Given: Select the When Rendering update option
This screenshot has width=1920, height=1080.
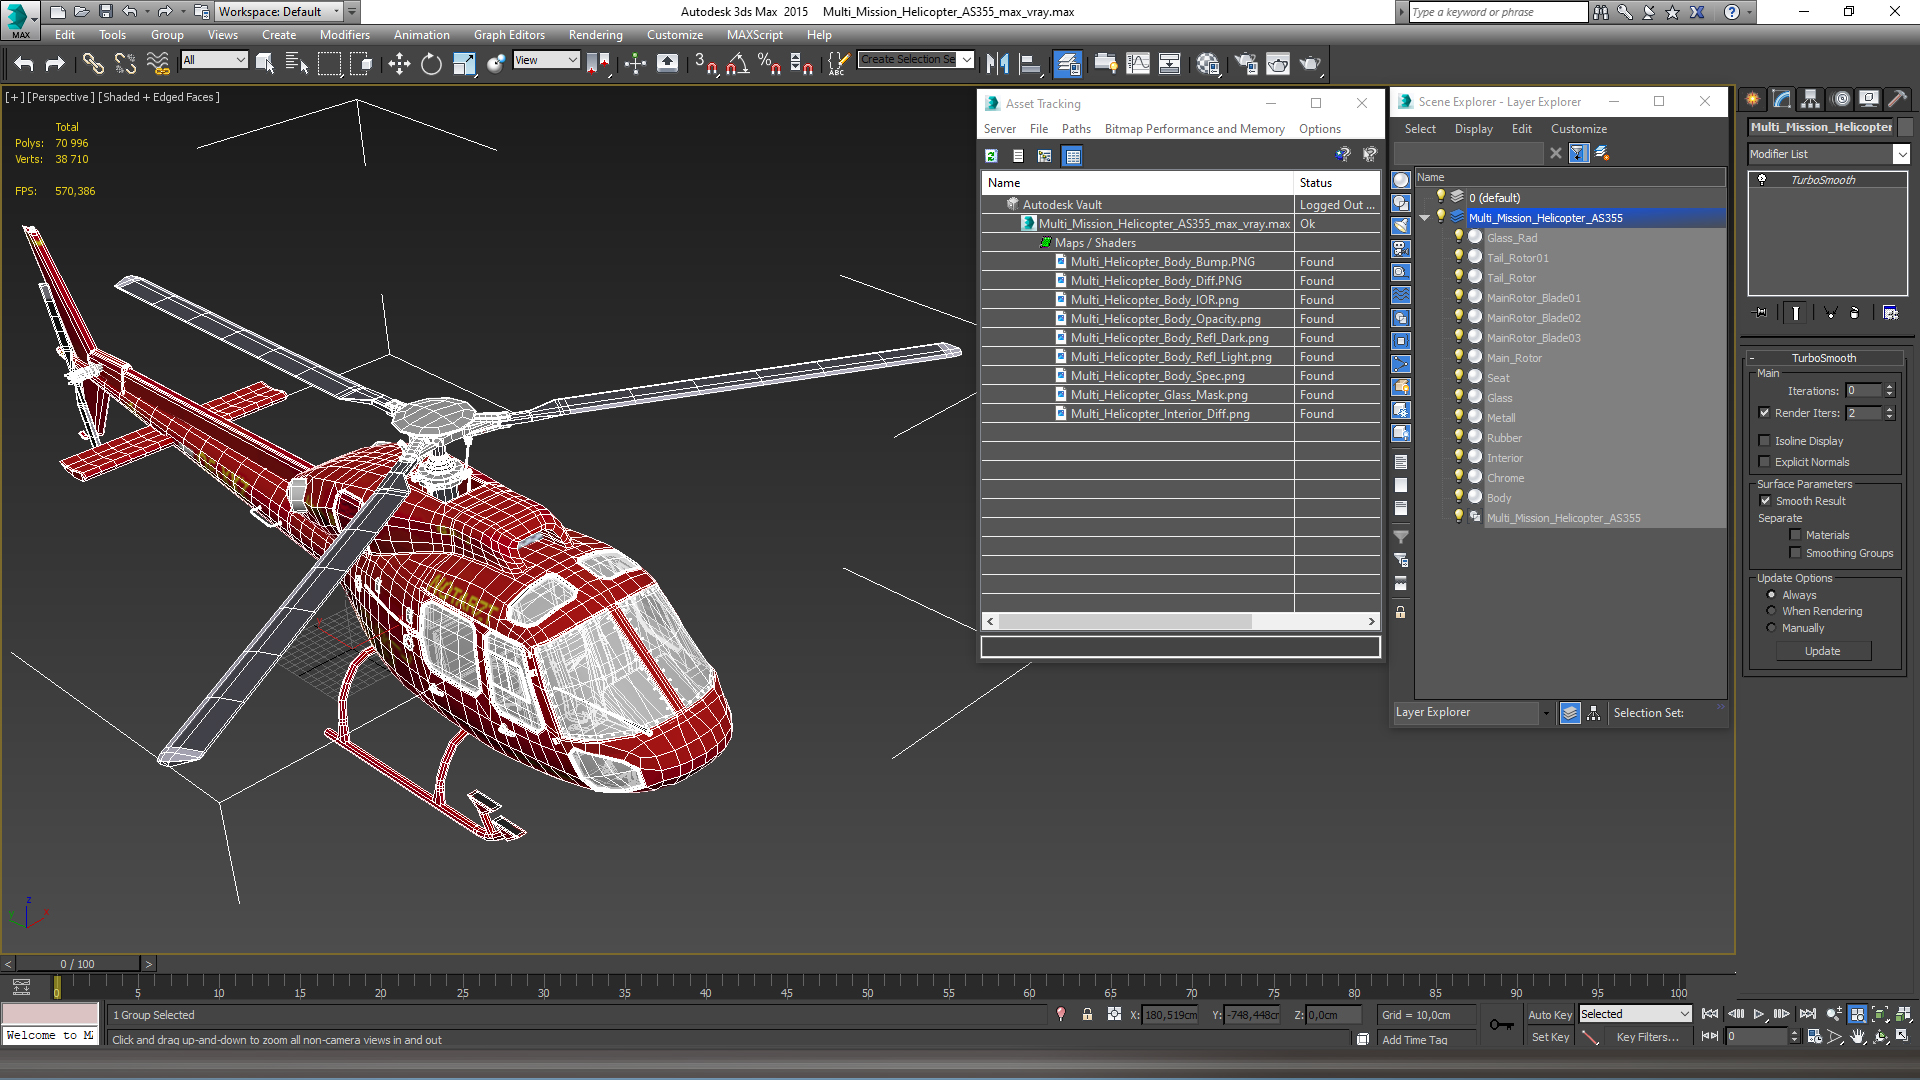Looking at the screenshot, I should pyautogui.click(x=1771, y=611).
